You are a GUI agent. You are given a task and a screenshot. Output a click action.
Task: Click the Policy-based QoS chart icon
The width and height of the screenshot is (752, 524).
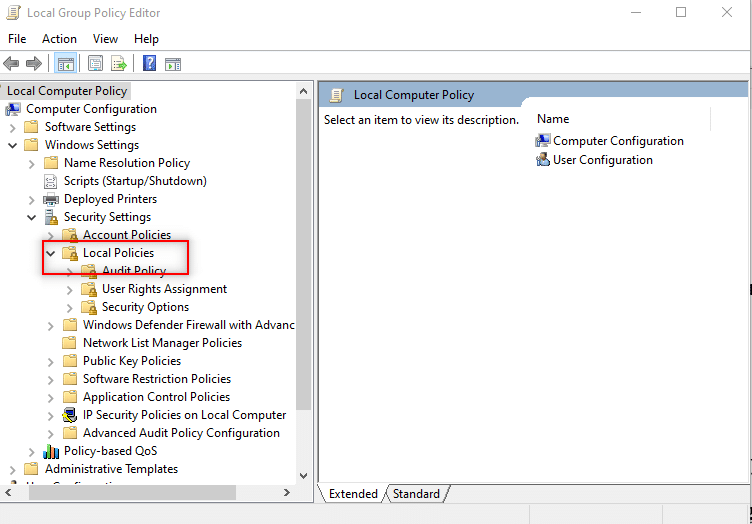point(51,451)
